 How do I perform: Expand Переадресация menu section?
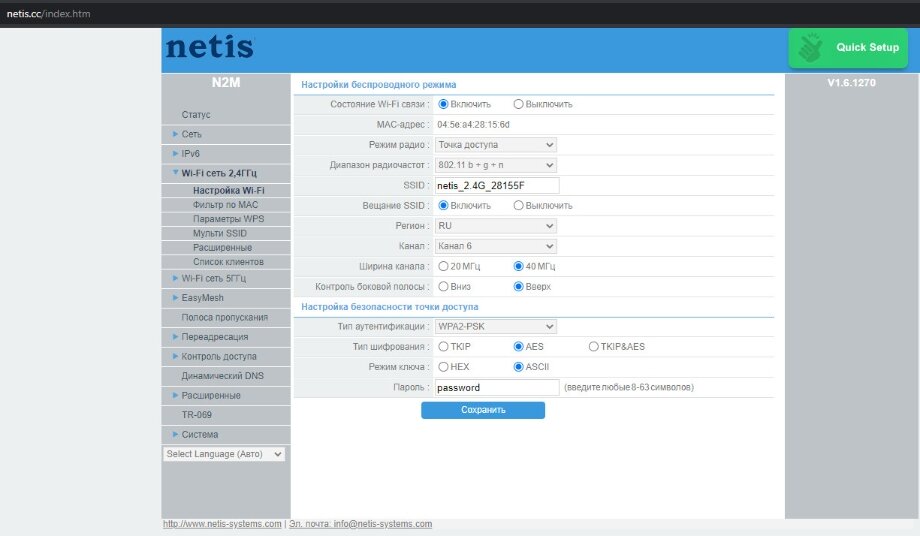226,337
